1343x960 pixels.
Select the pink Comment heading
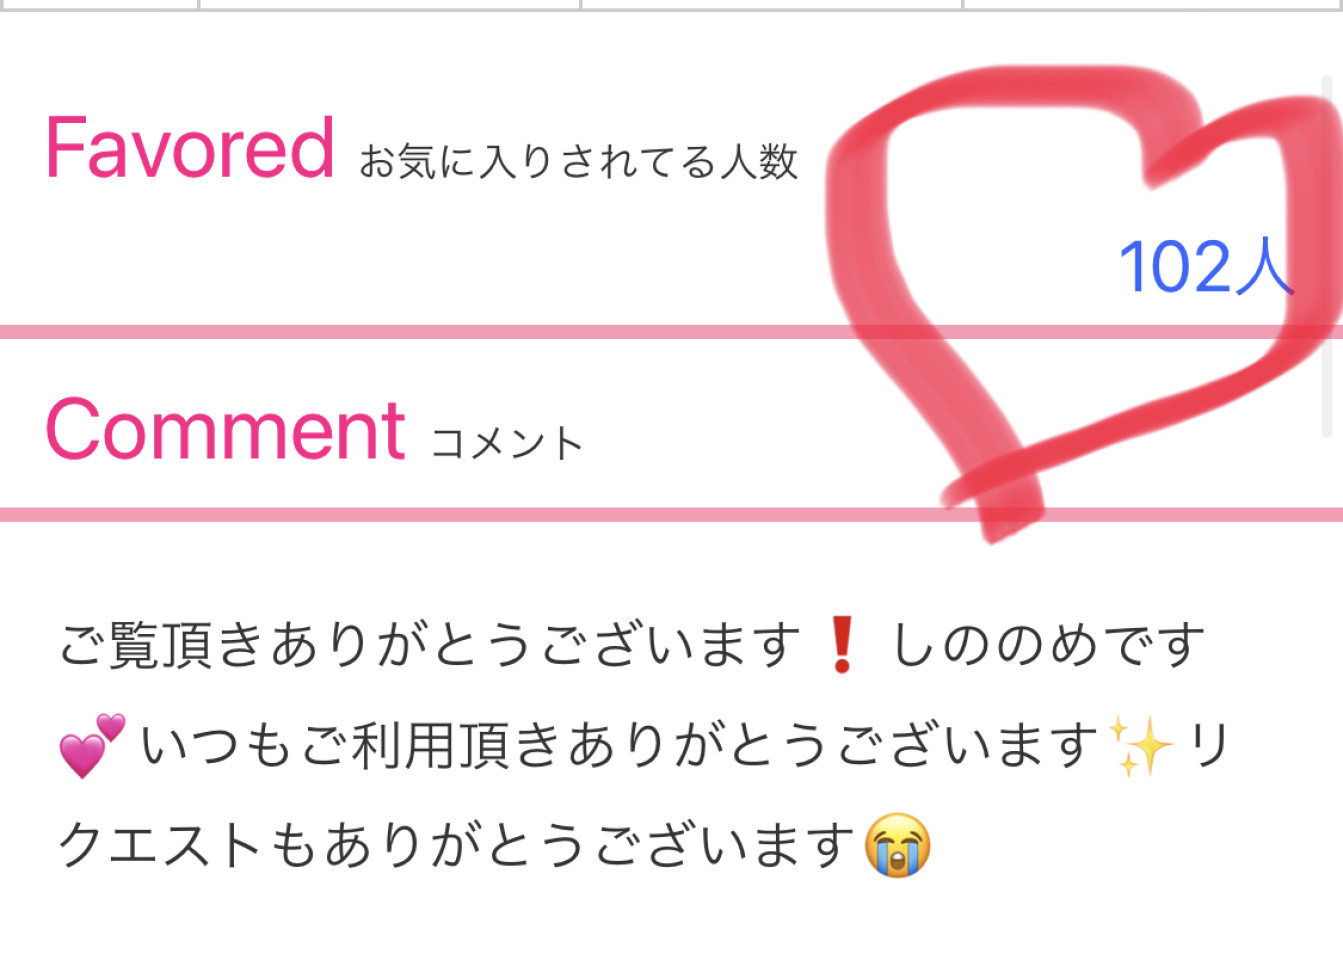(226, 429)
